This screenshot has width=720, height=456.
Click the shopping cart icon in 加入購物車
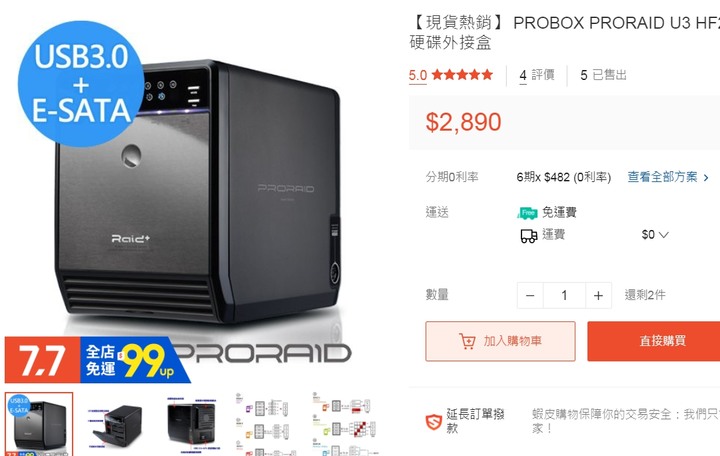pyautogui.click(x=467, y=341)
